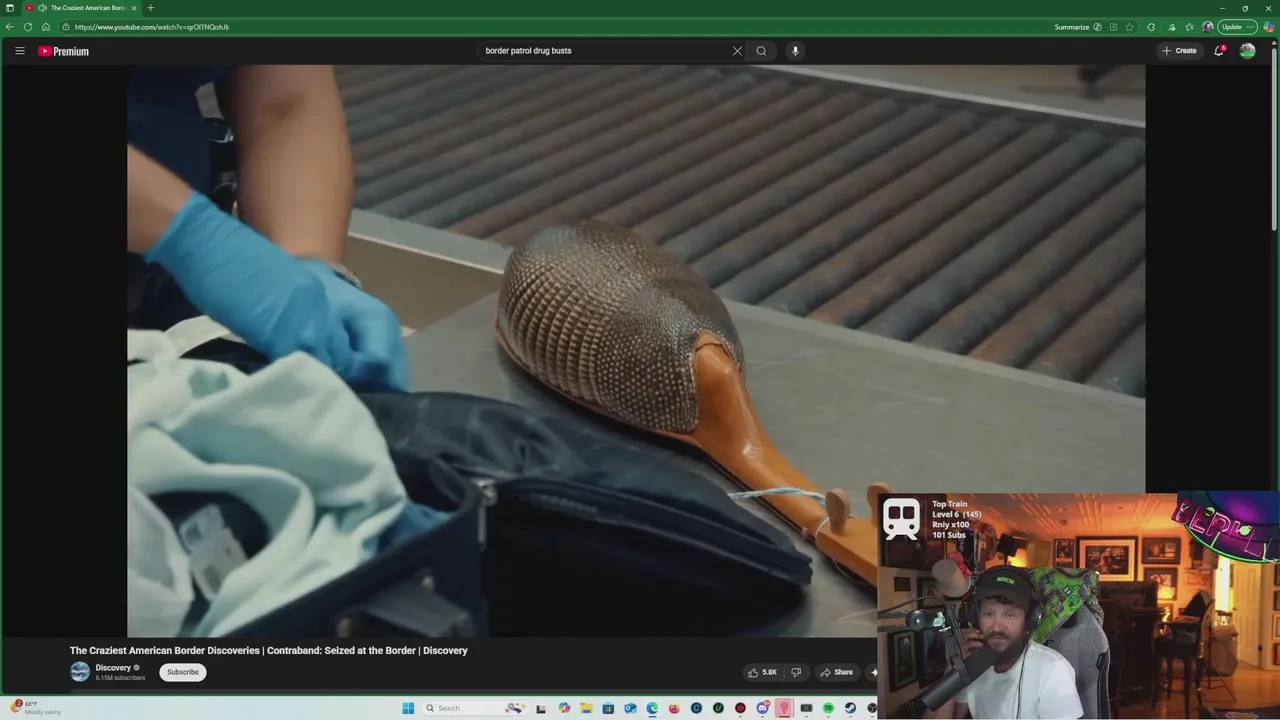Click the taskbar Search box
The image size is (1280, 720).
(475, 708)
